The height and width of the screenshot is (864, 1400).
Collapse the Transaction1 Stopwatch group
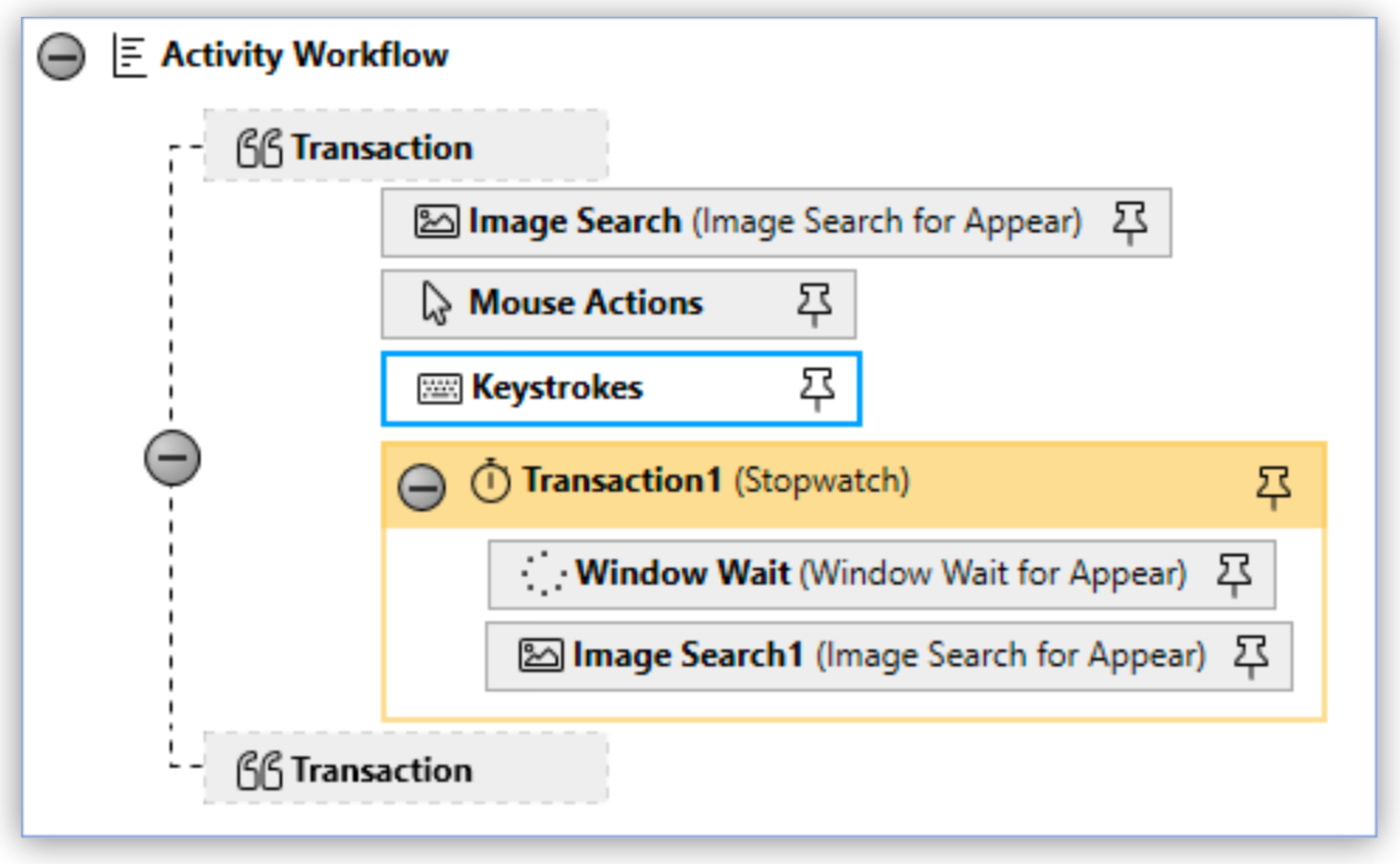(x=422, y=487)
